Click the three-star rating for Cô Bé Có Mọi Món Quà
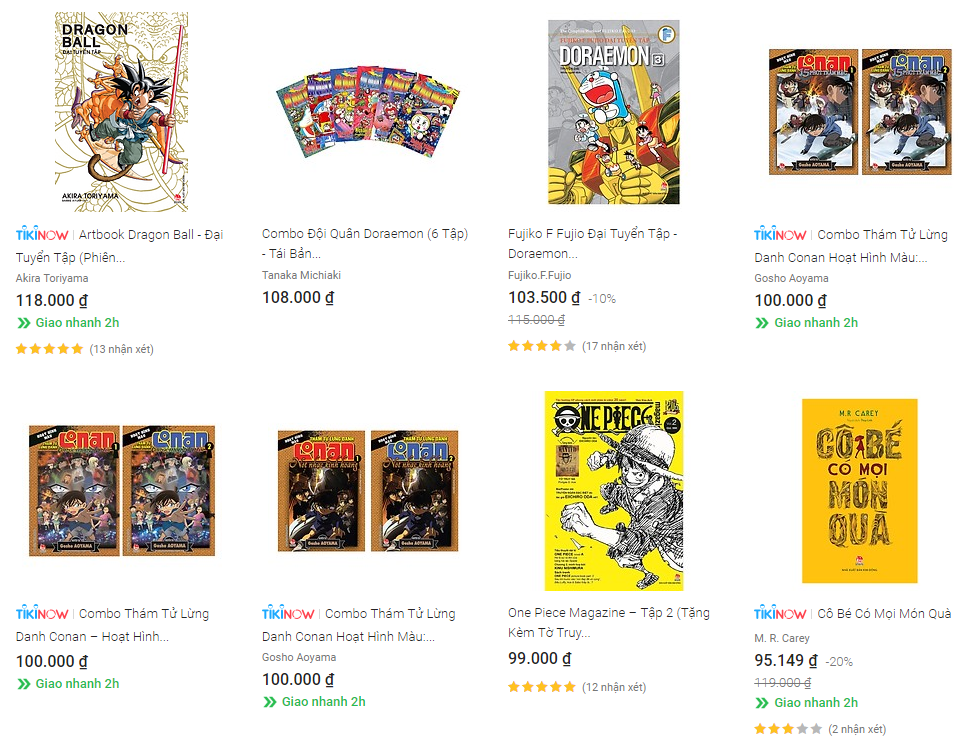 (x=787, y=729)
